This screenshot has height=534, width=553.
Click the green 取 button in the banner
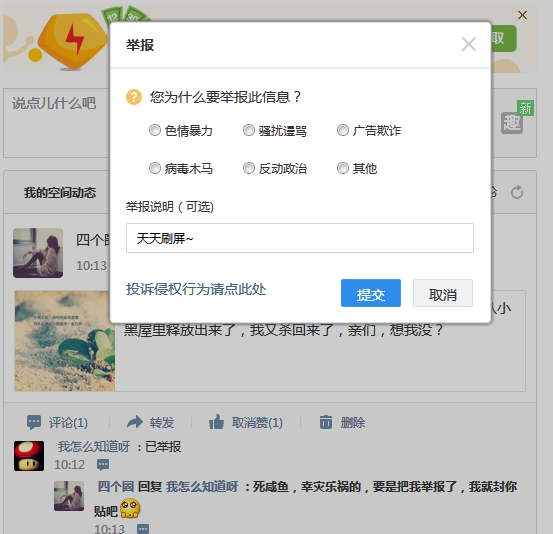pos(504,38)
